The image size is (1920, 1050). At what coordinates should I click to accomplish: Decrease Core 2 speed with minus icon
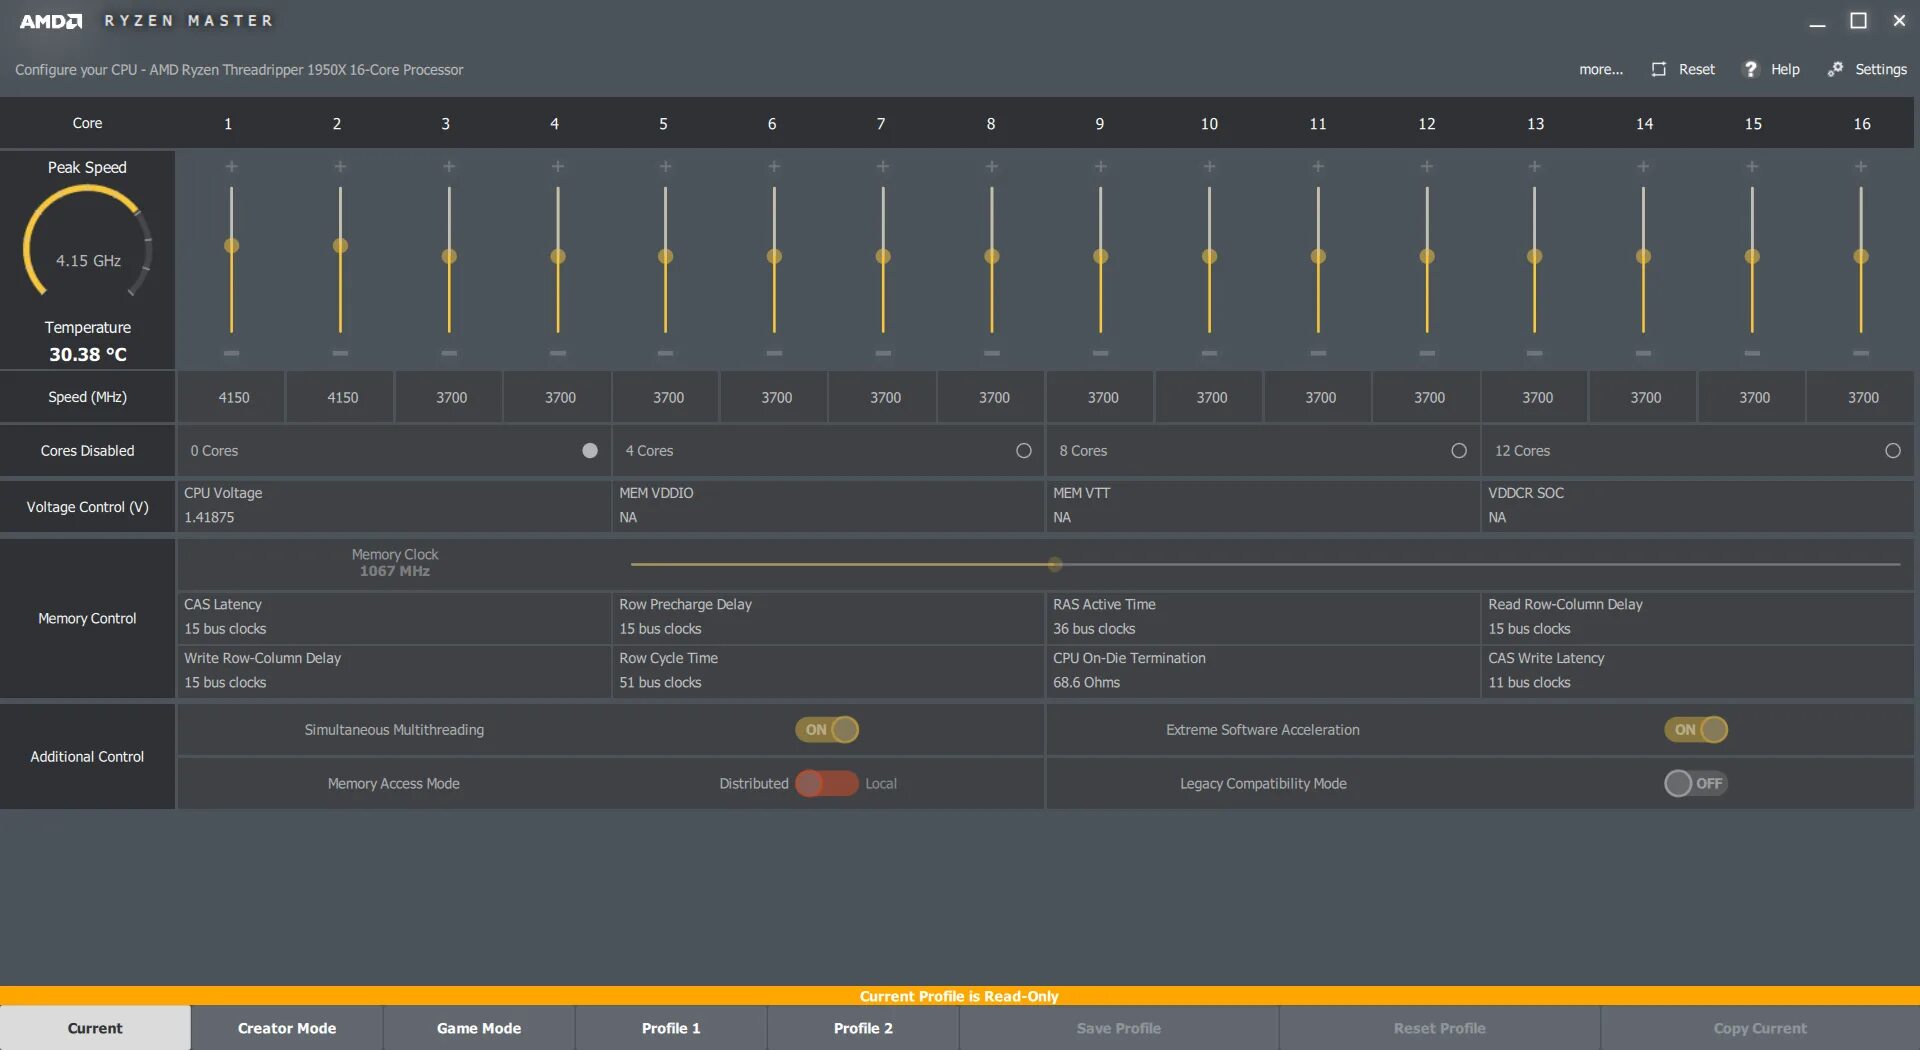point(340,353)
